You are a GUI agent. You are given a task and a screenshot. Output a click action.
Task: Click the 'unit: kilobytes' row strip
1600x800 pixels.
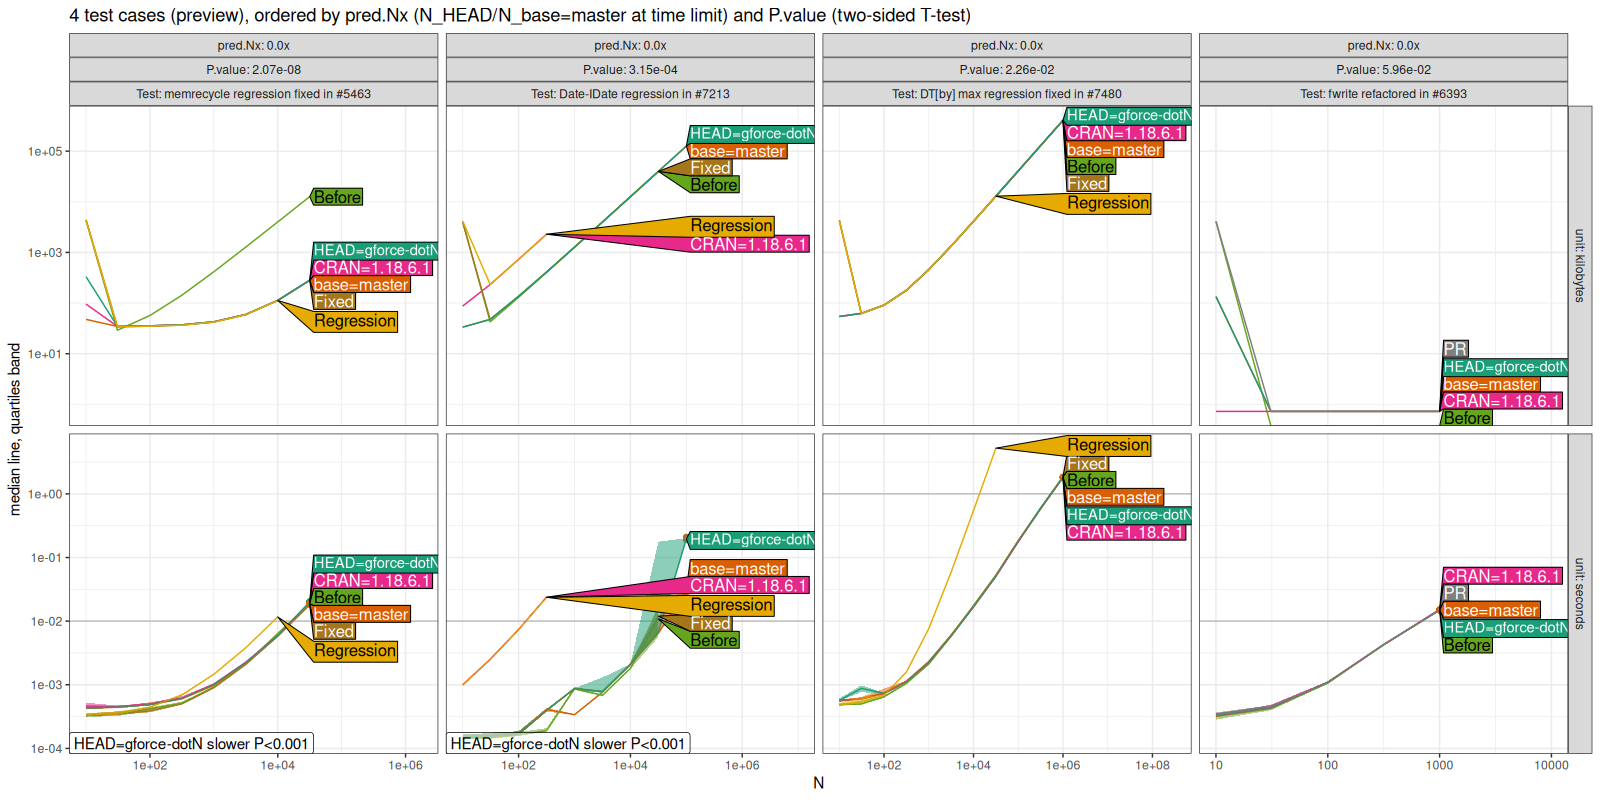[x=1580, y=266]
